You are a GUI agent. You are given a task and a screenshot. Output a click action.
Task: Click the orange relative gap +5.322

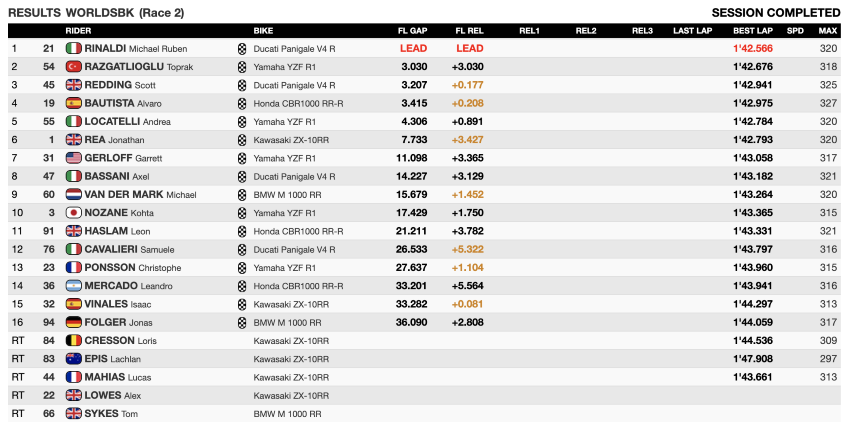(467, 249)
